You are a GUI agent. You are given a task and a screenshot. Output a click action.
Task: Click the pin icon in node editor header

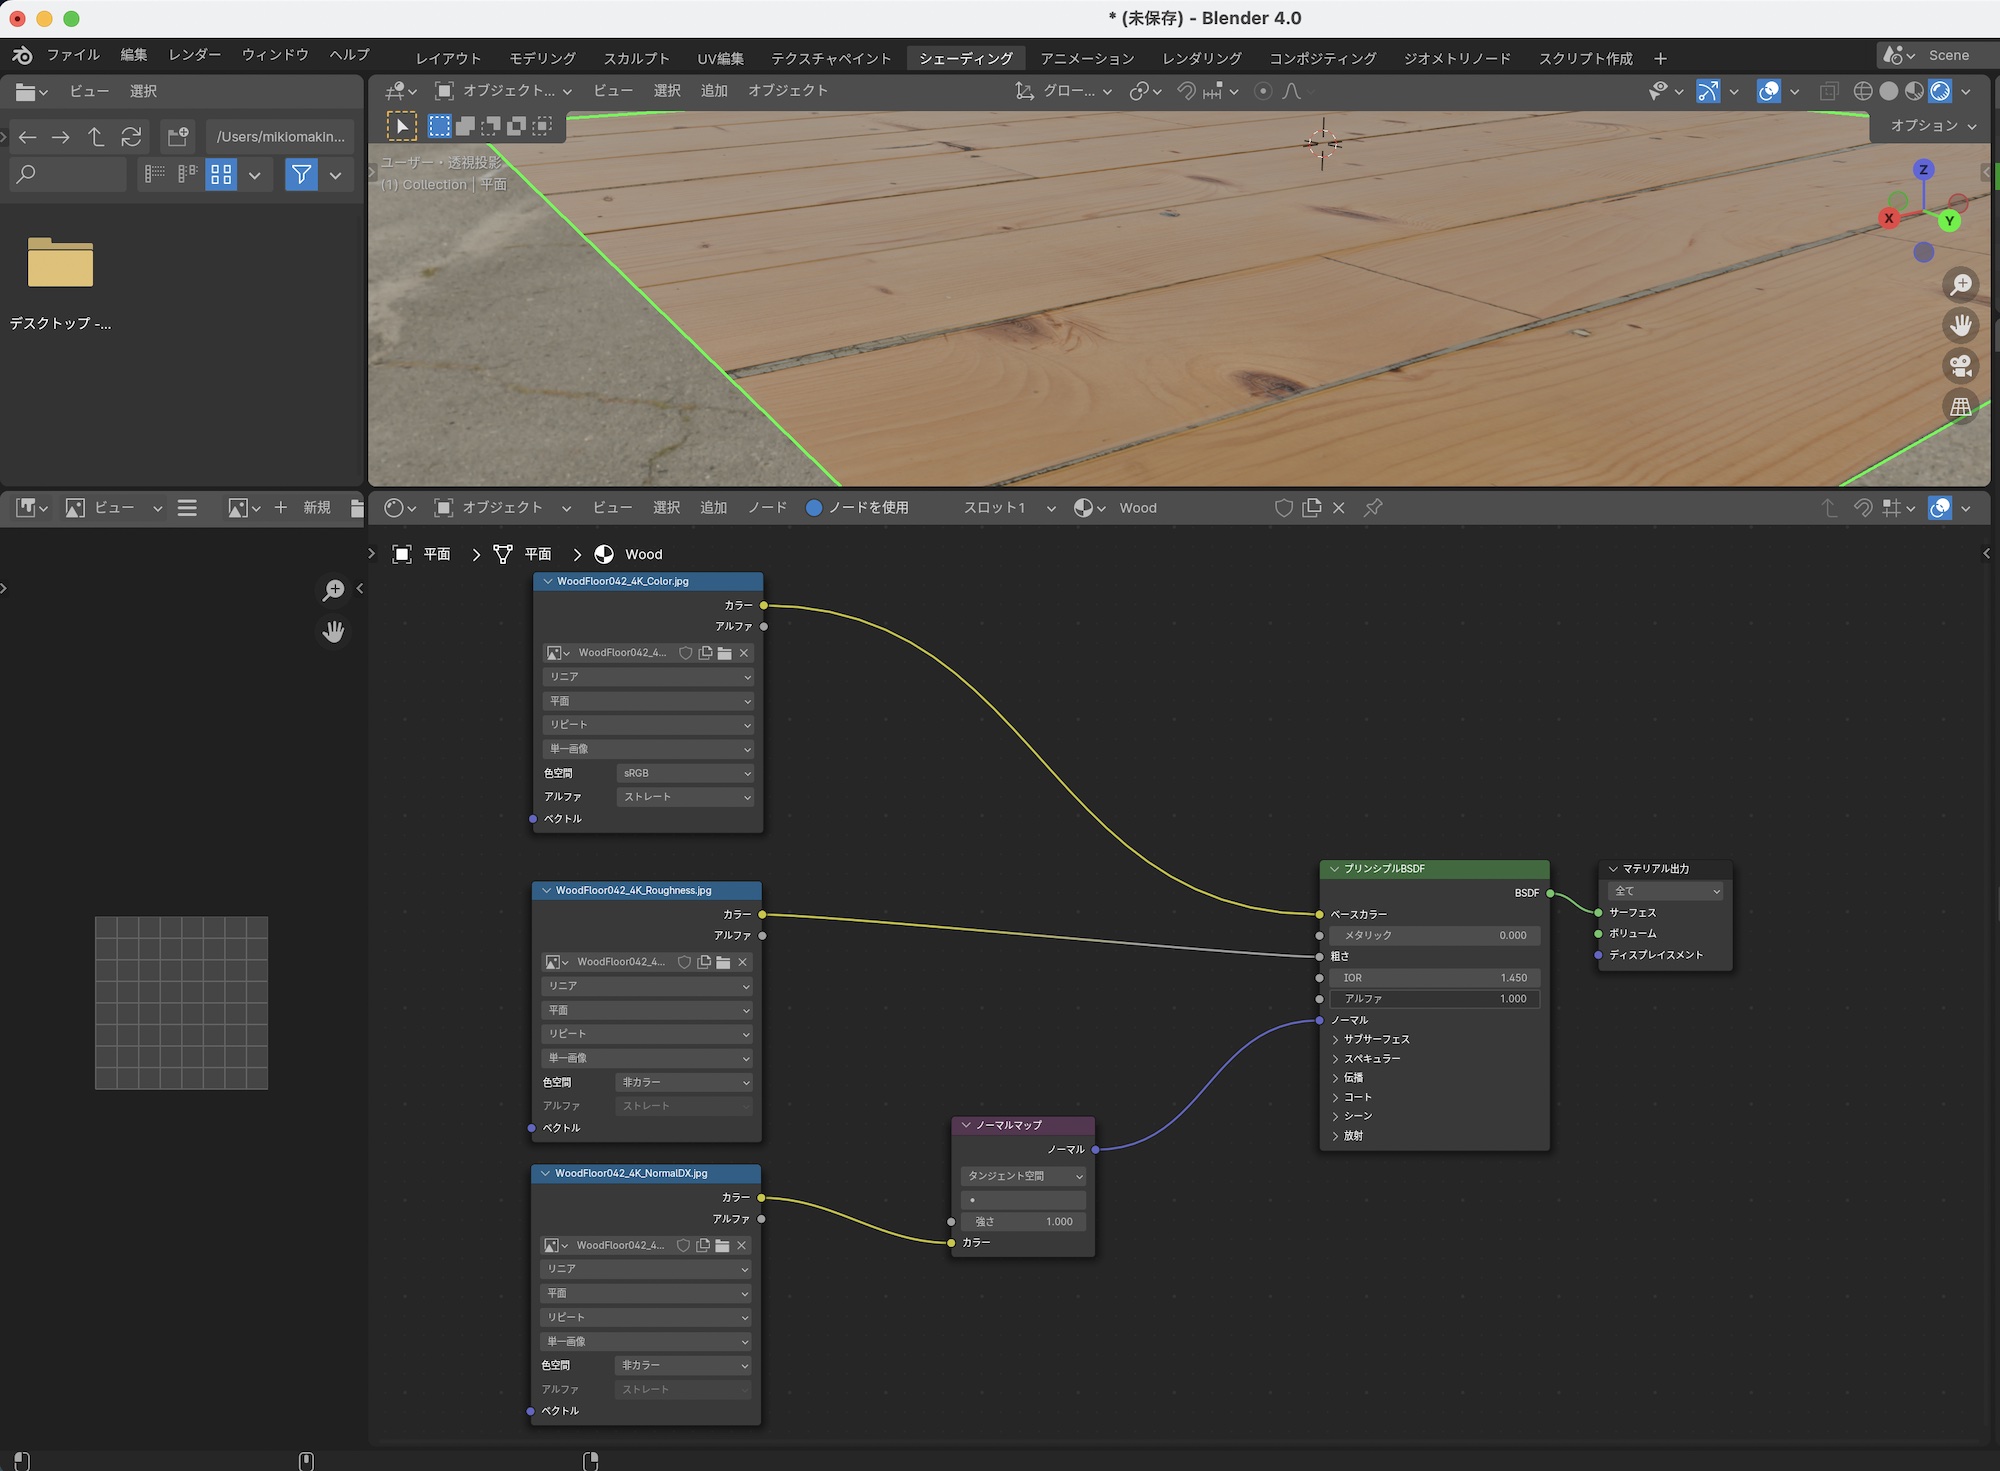1373,508
